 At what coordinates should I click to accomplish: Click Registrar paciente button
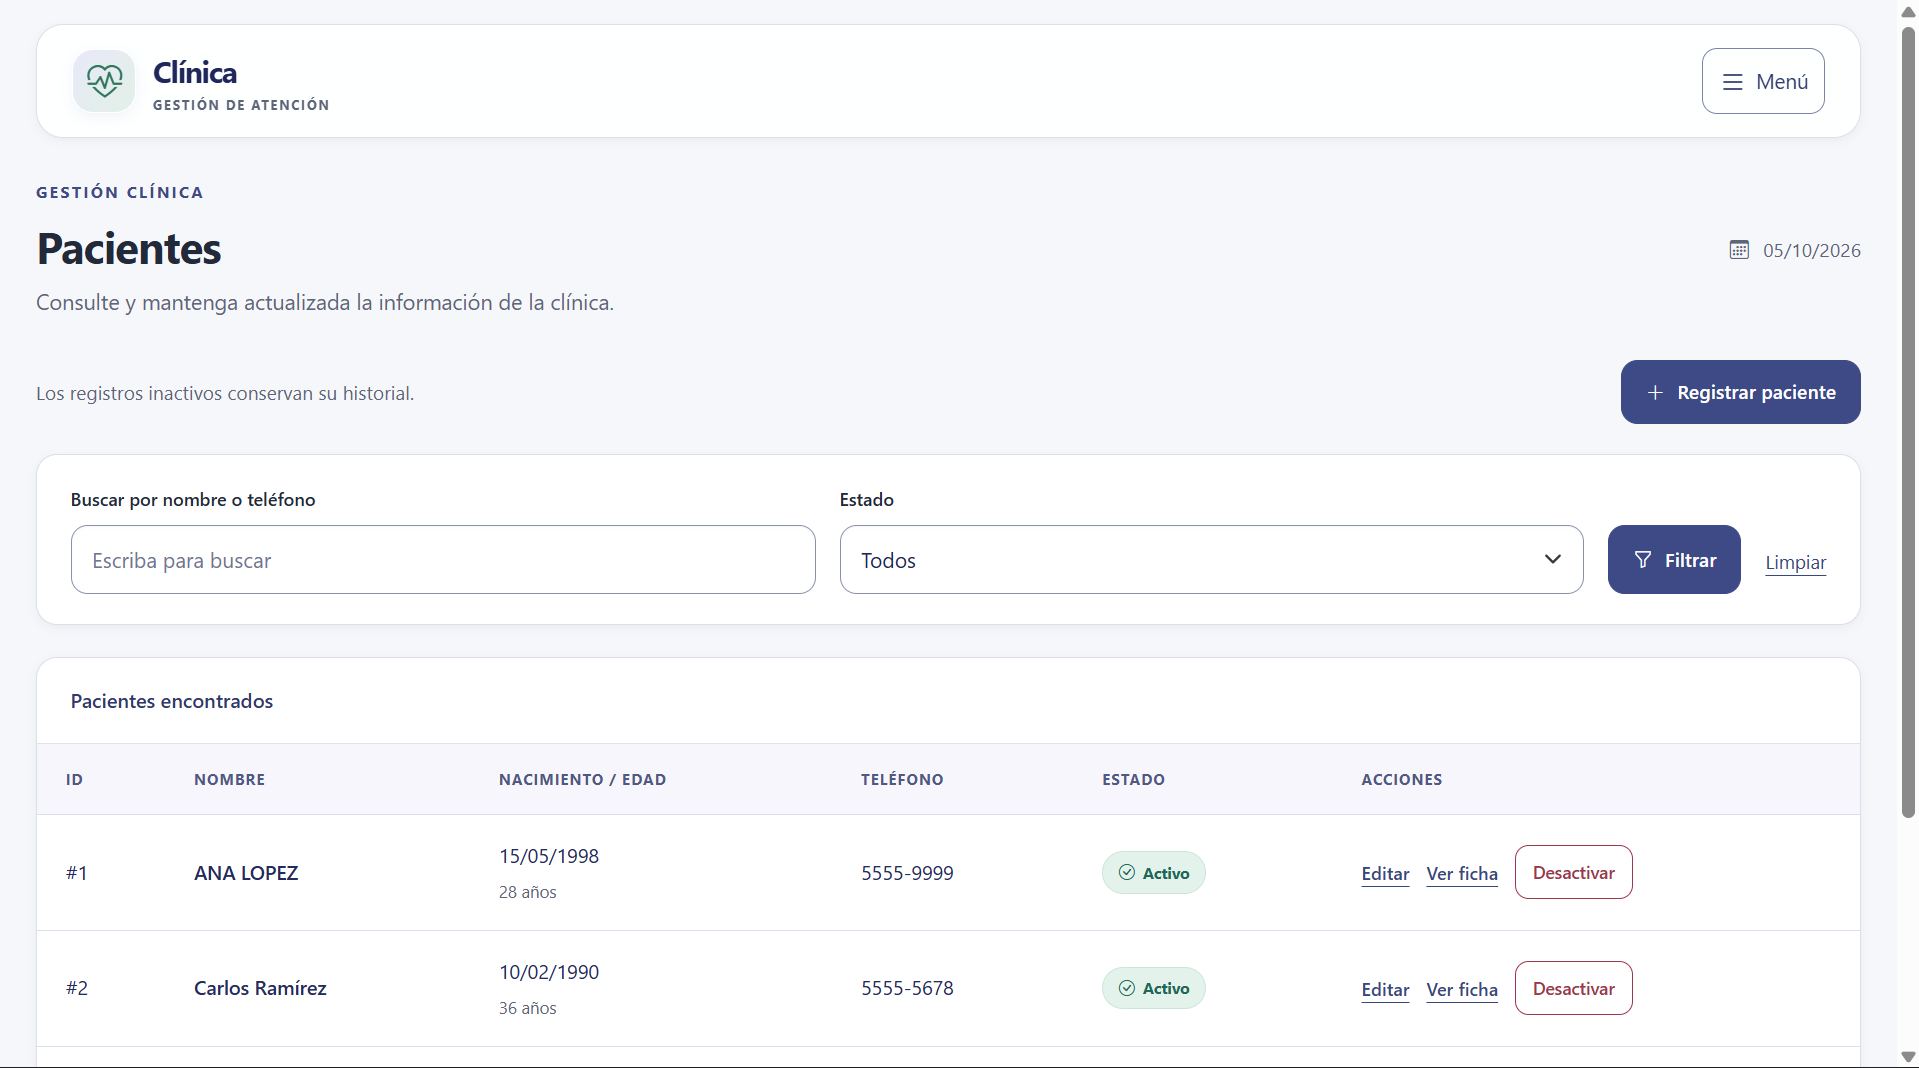[1740, 392]
